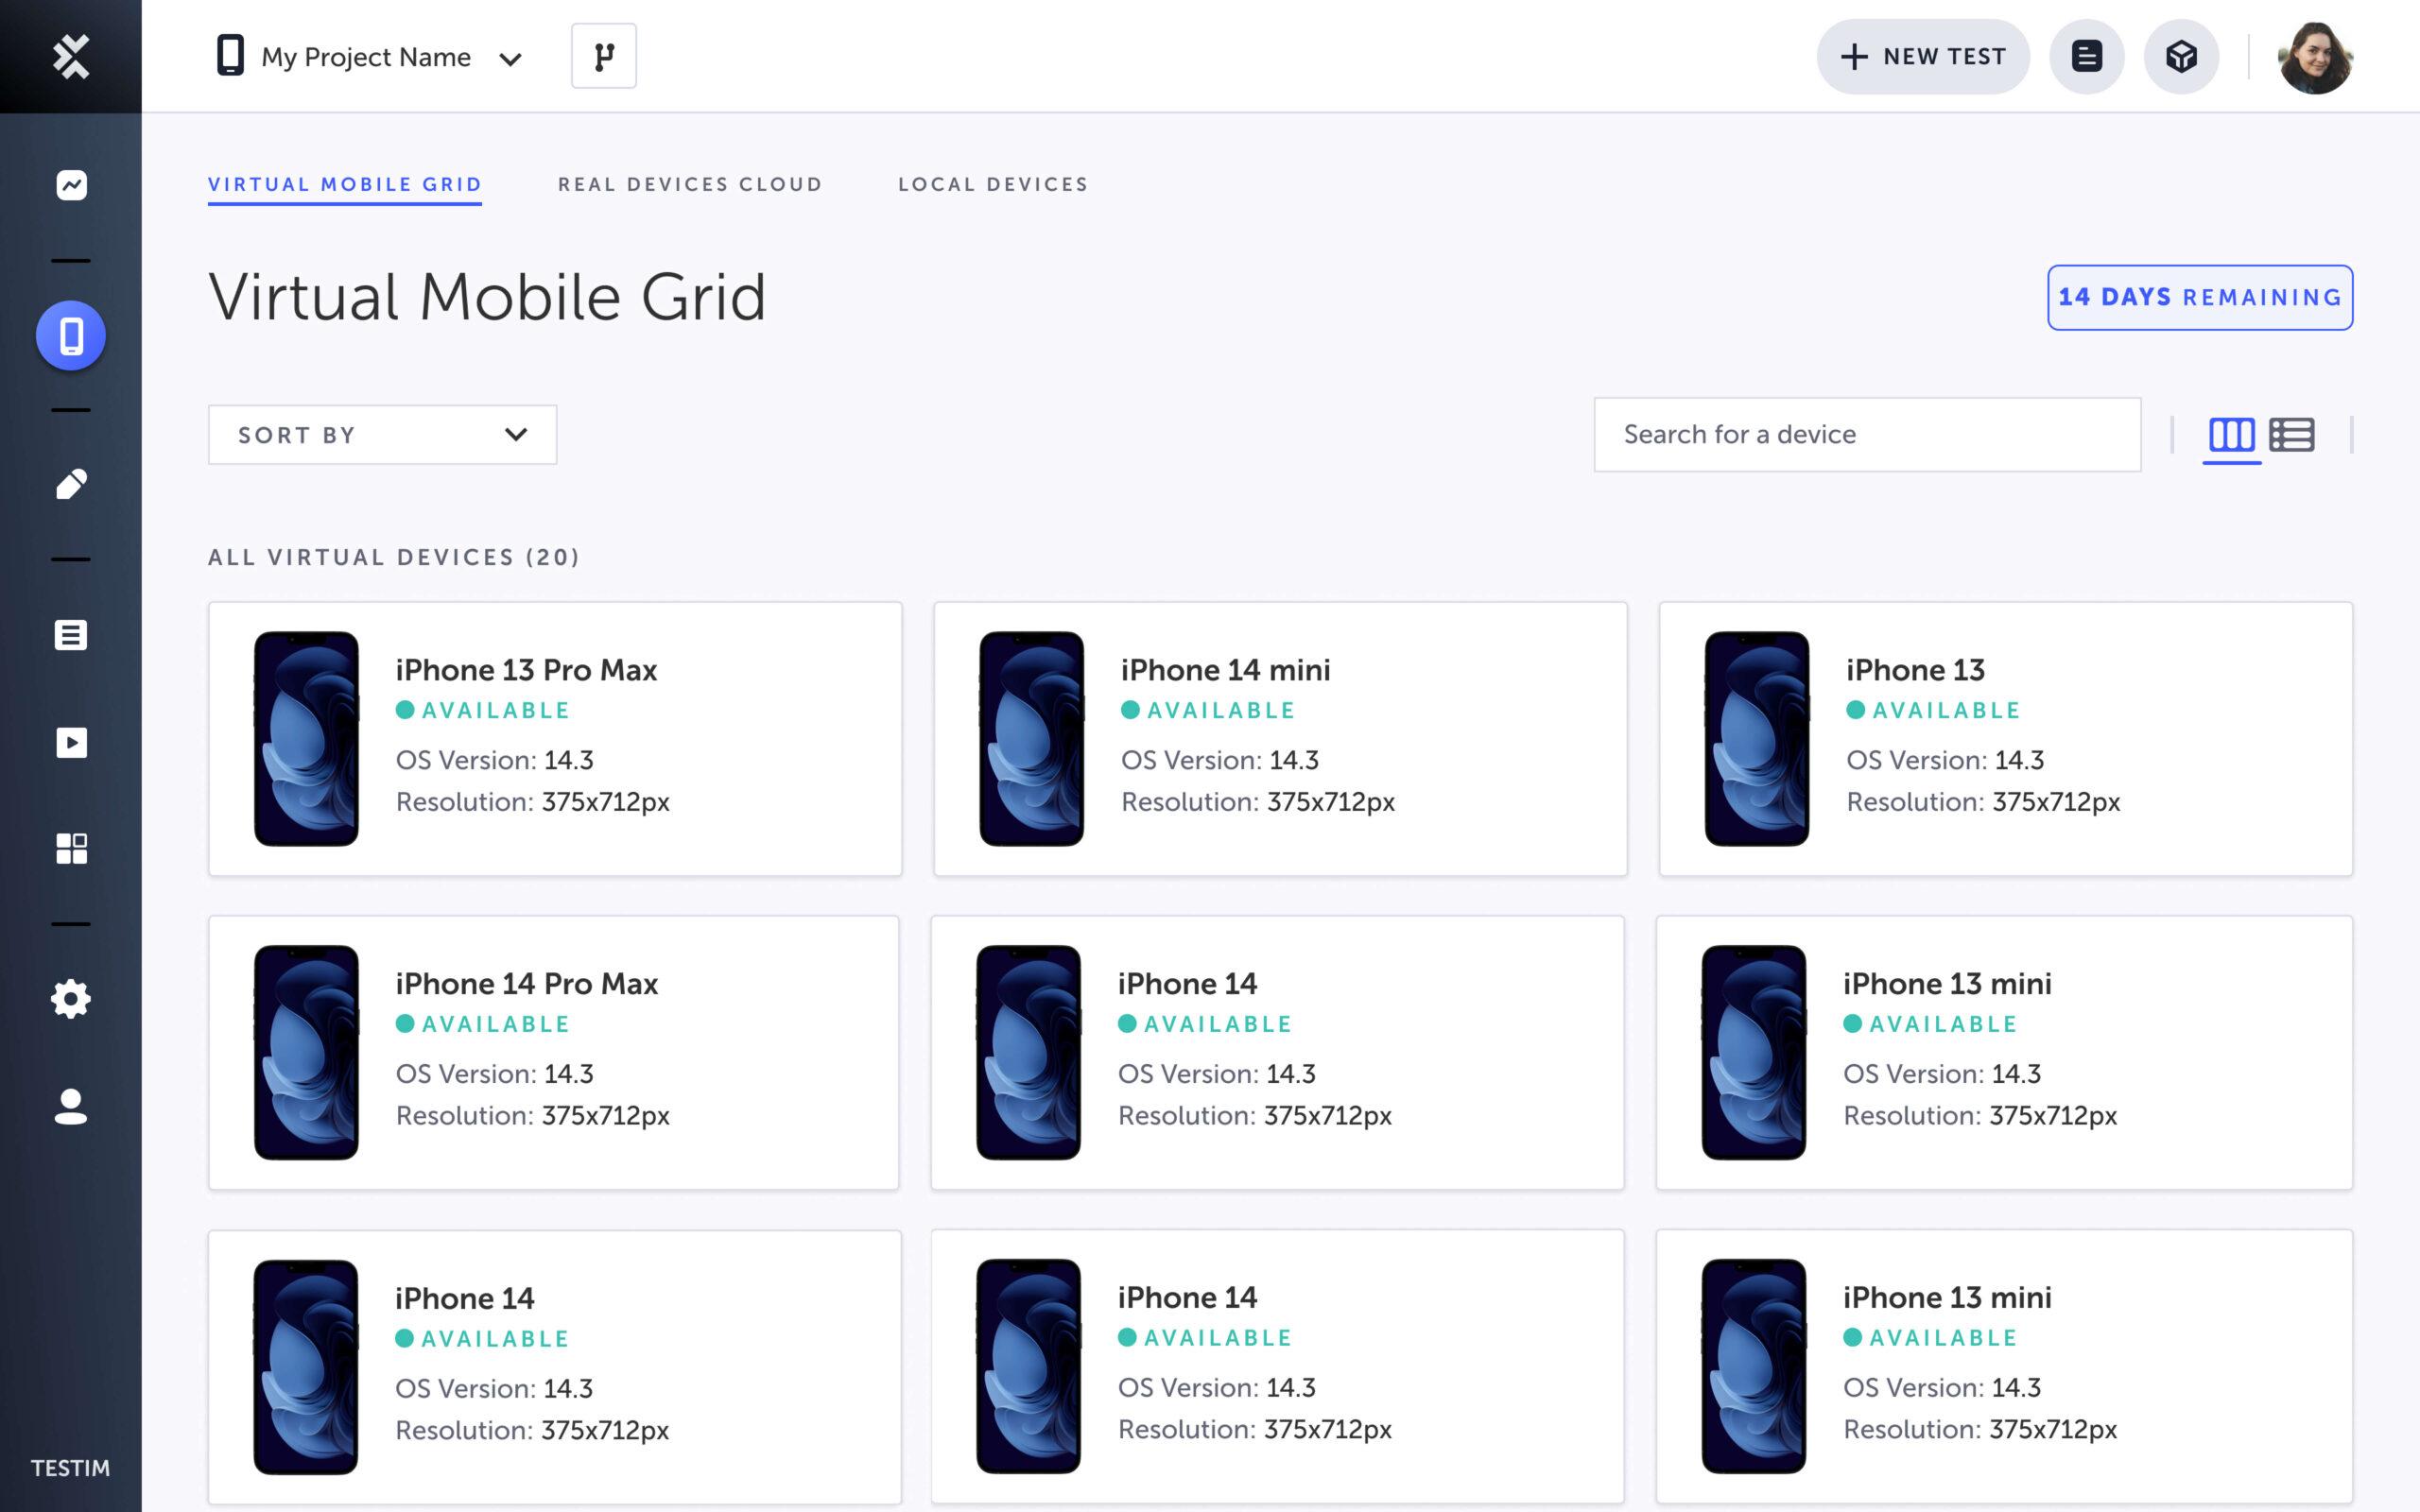This screenshot has width=2420, height=1512.
Task: Click the New Test button
Action: point(1922,56)
